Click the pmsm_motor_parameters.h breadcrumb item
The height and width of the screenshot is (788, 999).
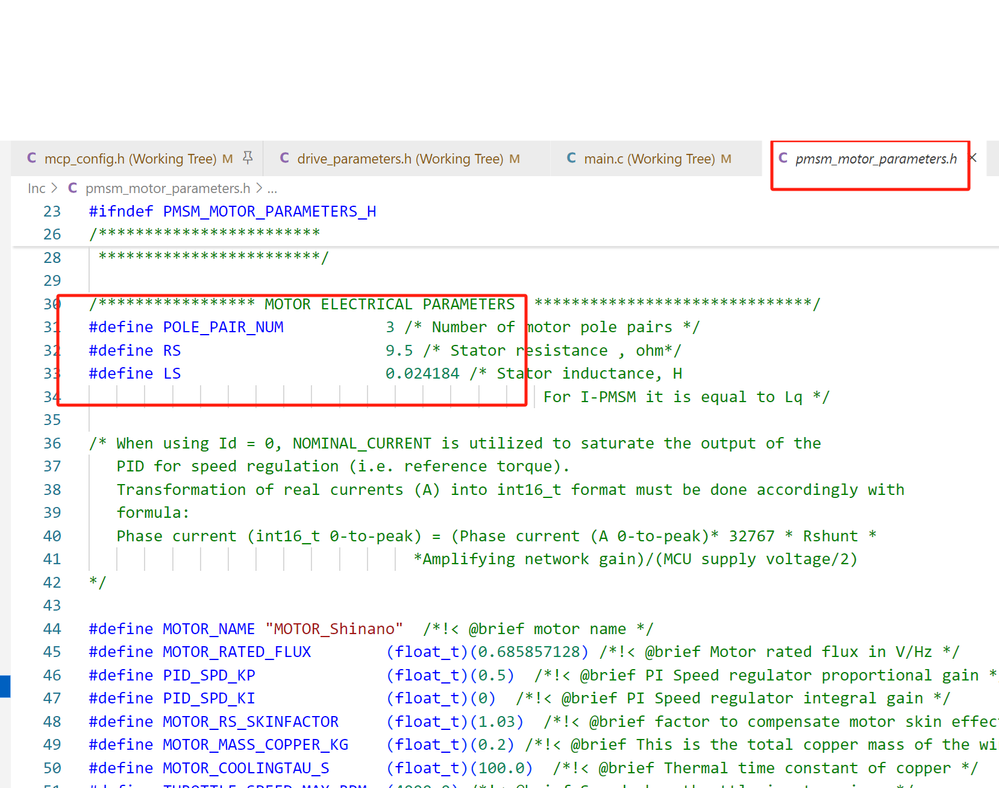168,188
